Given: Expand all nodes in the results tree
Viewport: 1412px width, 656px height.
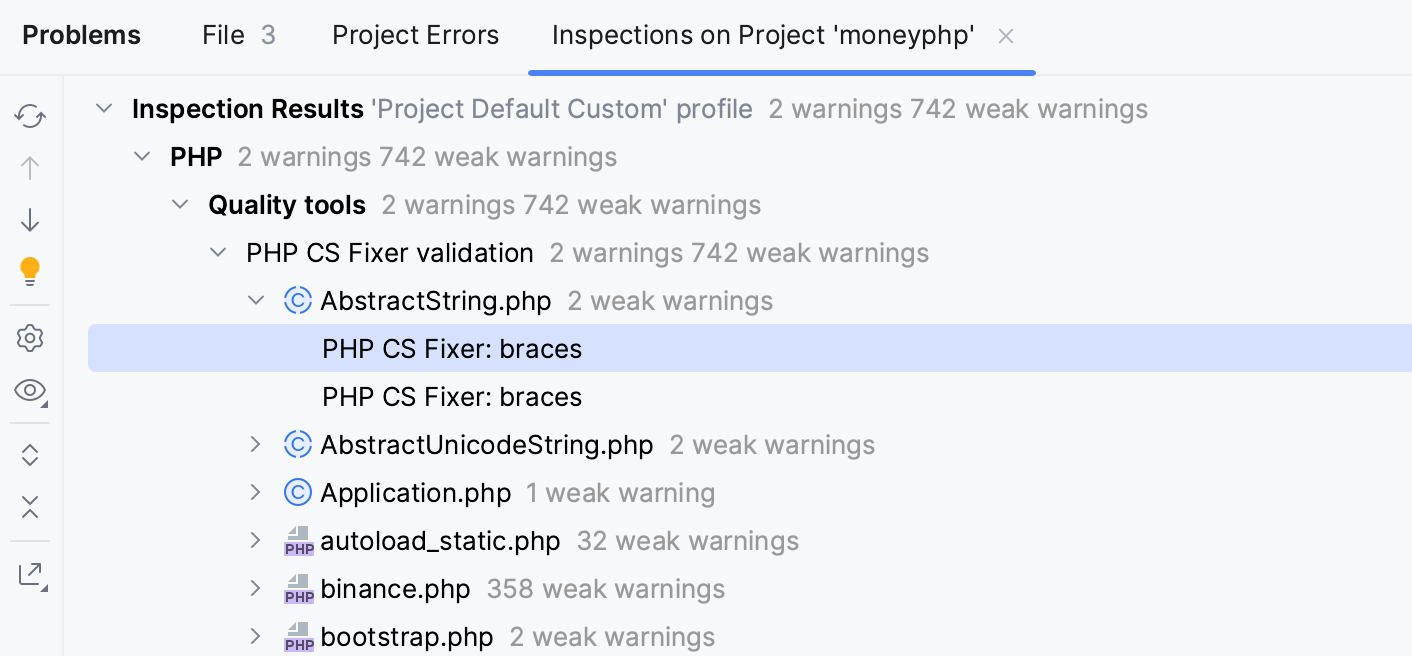Looking at the screenshot, I should click(x=29, y=454).
